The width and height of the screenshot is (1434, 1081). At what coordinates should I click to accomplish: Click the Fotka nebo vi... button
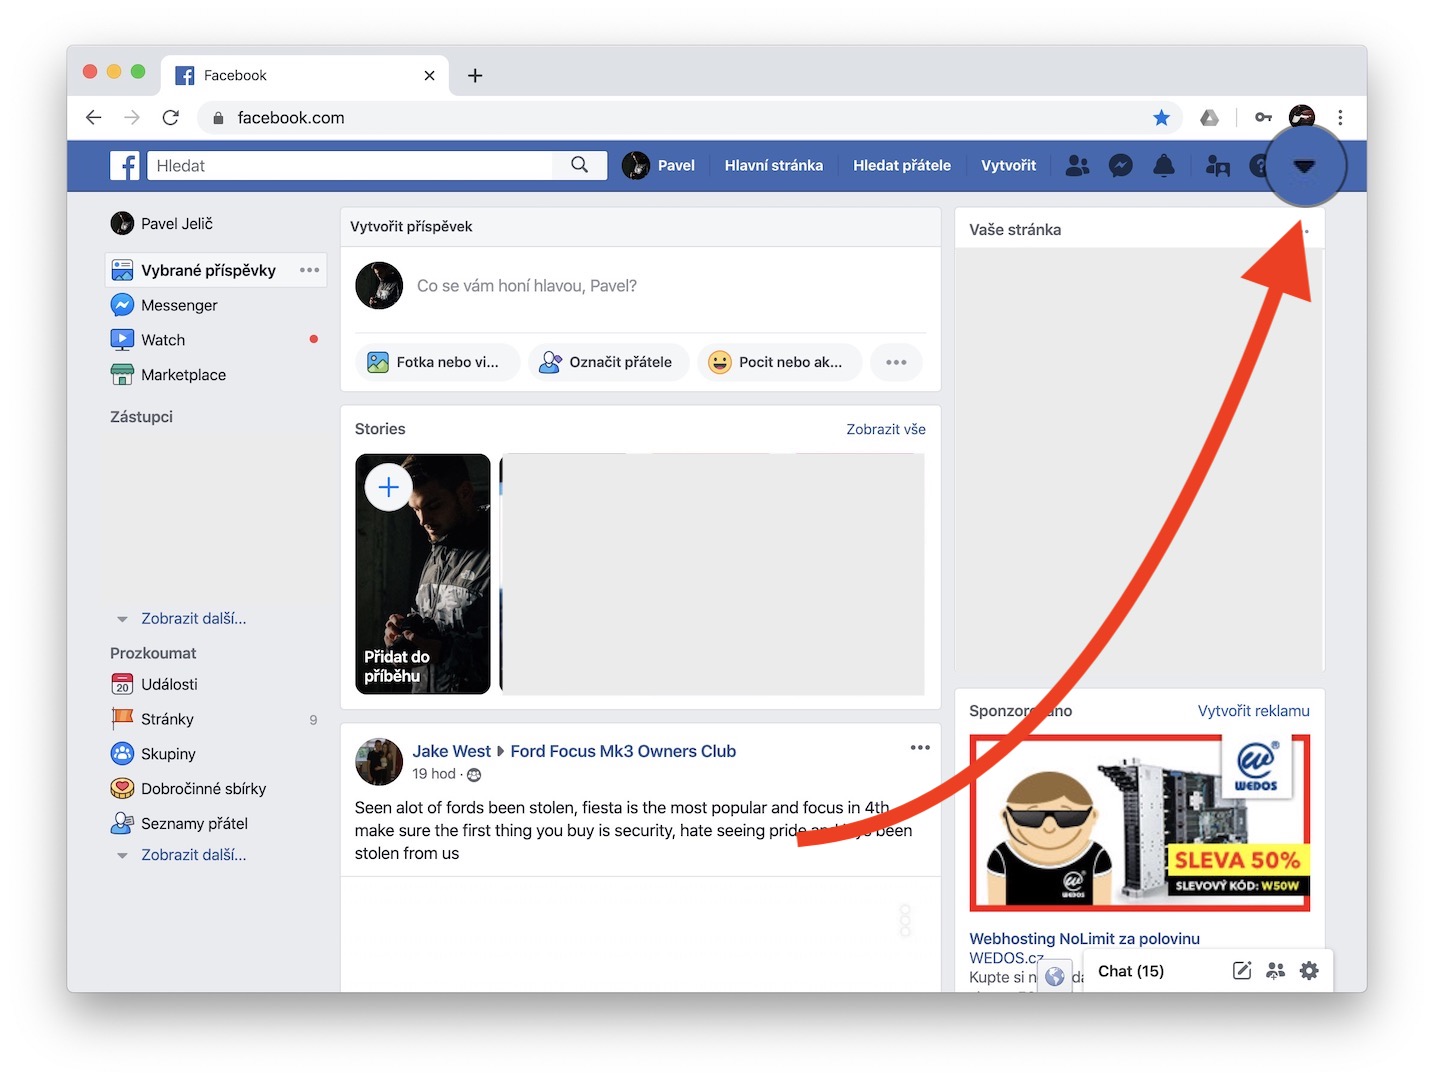(x=438, y=362)
